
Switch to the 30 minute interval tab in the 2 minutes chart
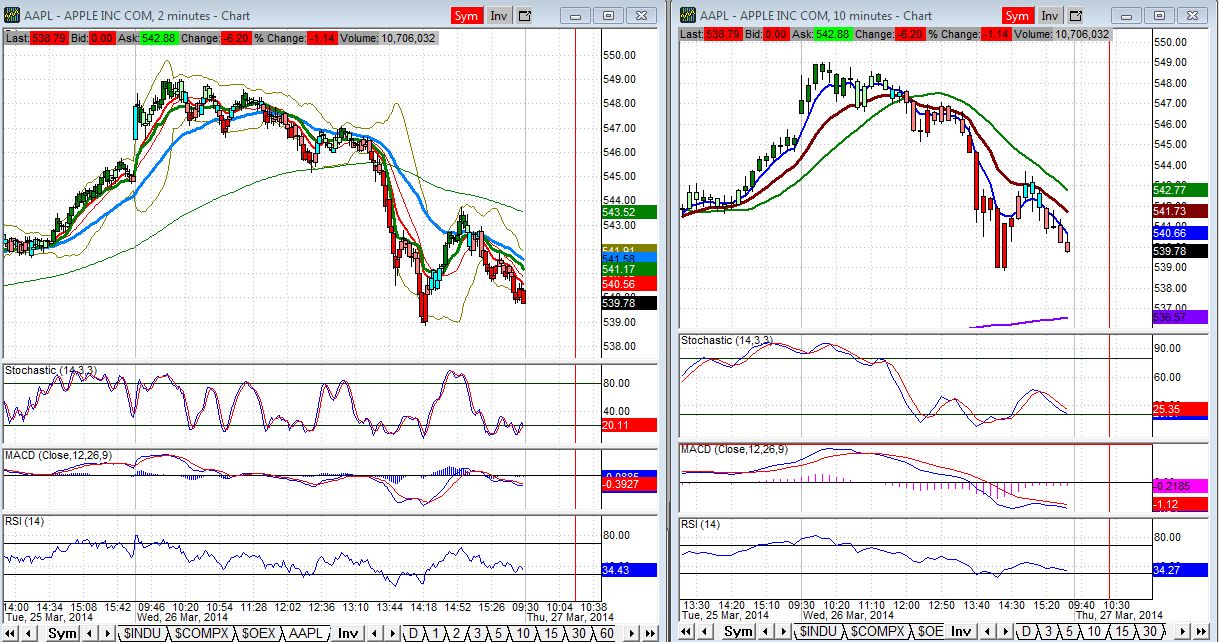point(579,633)
